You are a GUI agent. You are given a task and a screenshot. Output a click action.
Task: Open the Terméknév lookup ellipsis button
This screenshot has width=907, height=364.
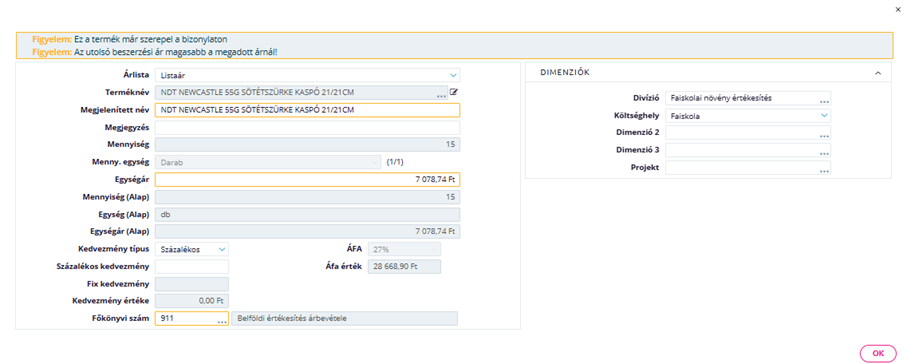[x=442, y=95]
